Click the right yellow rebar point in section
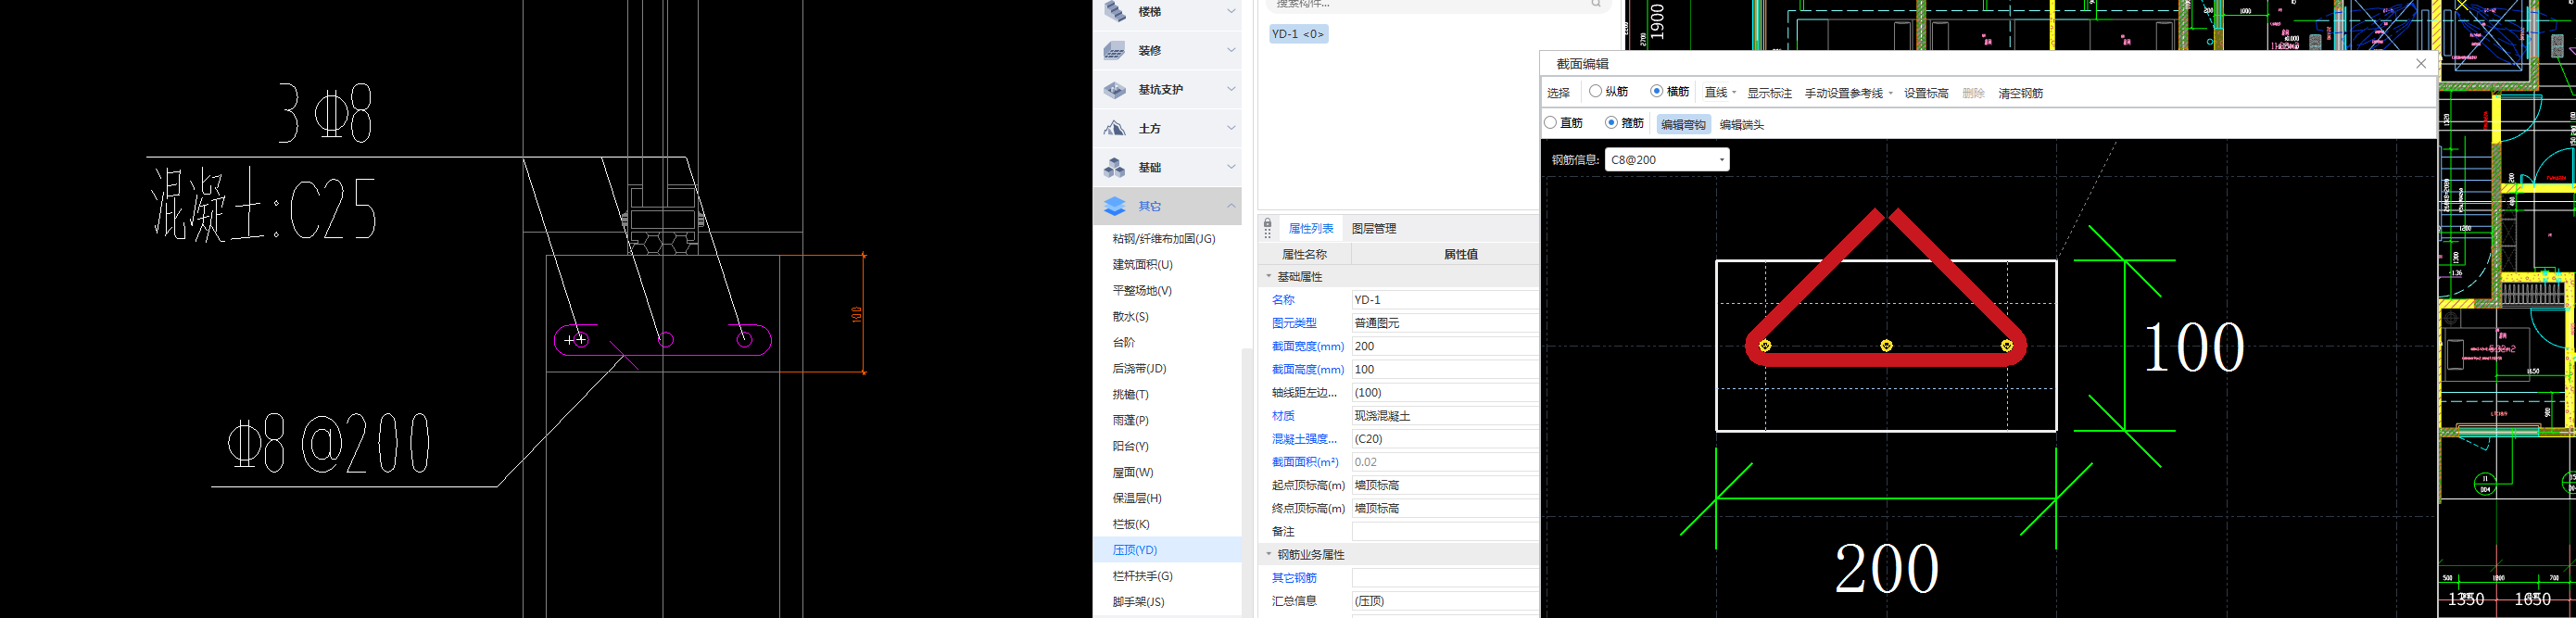Screen dimensions: 2576x618 [2007, 346]
